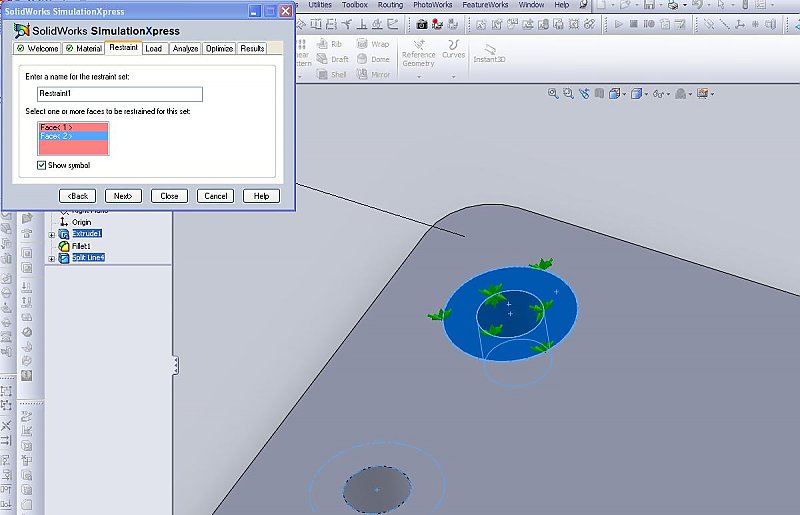Expand the Extrude1 tree node
The height and width of the screenshot is (515, 800).
coord(52,234)
